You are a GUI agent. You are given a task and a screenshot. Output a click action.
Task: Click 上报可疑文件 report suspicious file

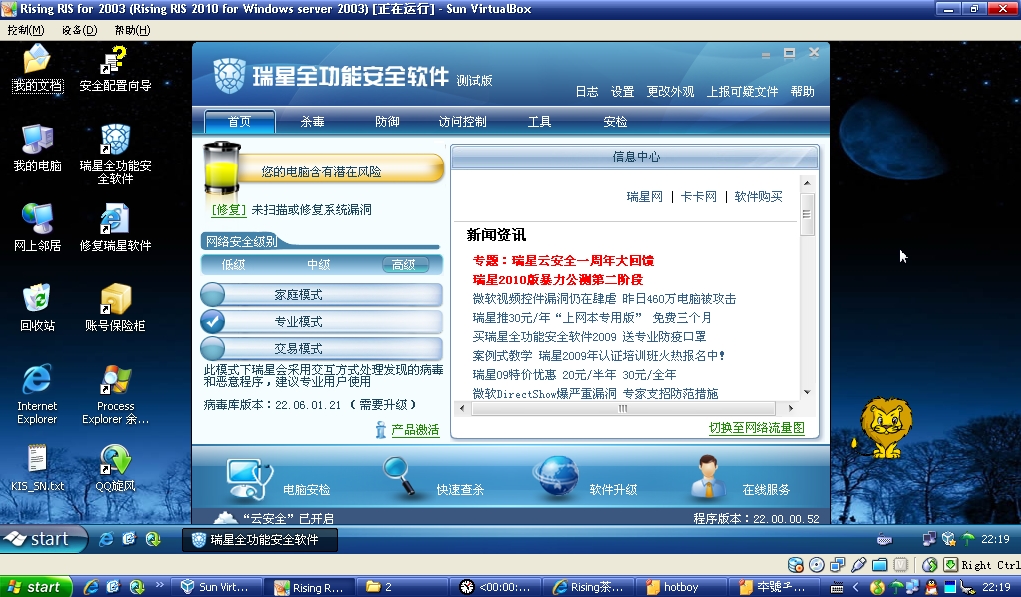742,92
